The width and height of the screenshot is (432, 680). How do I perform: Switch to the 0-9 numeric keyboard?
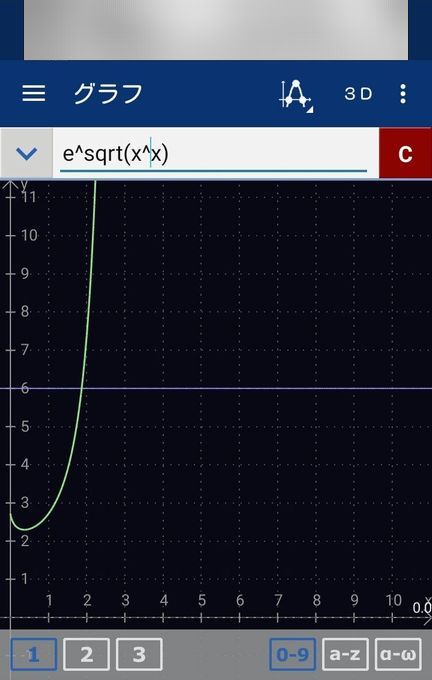(292, 654)
